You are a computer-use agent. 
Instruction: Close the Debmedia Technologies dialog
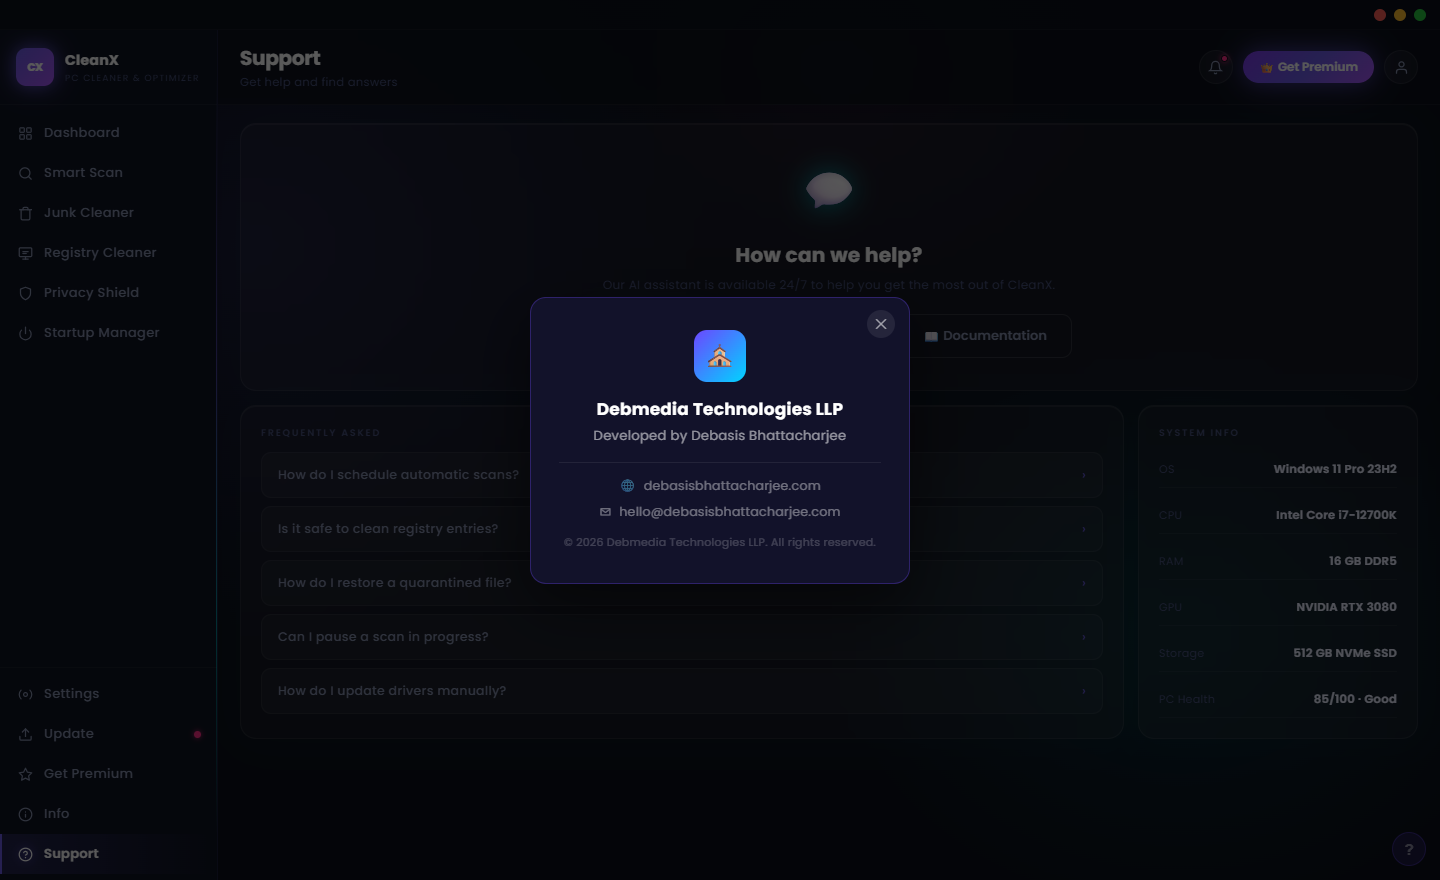[x=881, y=324]
